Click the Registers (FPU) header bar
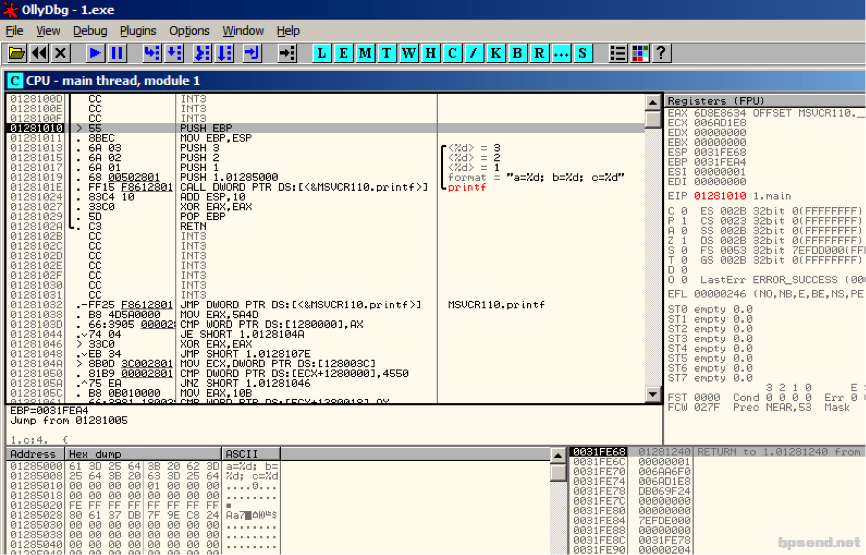This screenshot has width=866, height=555. pyautogui.click(x=765, y=101)
